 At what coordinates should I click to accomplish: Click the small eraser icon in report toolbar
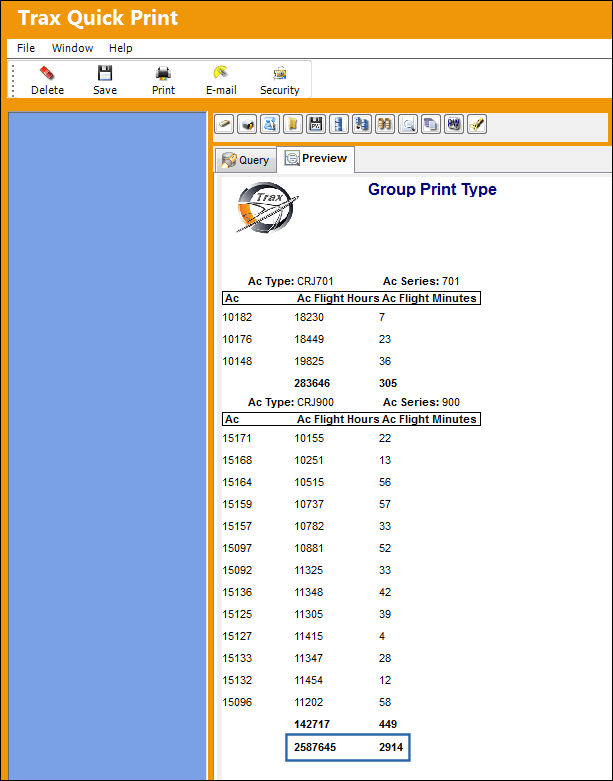(x=224, y=124)
